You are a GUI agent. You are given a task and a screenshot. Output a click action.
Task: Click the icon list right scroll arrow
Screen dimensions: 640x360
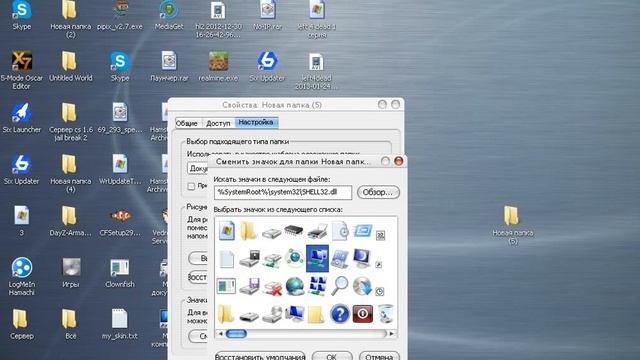[391, 334]
